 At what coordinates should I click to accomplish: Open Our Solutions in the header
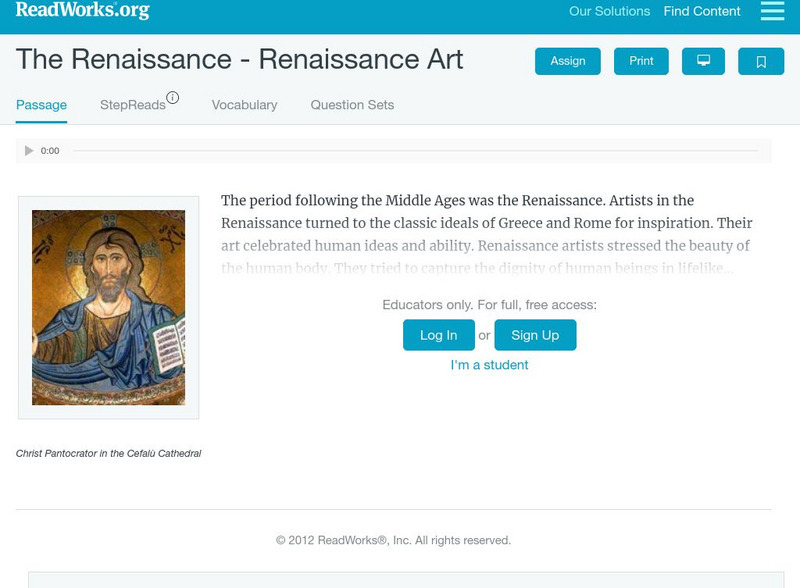(x=609, y=12)
